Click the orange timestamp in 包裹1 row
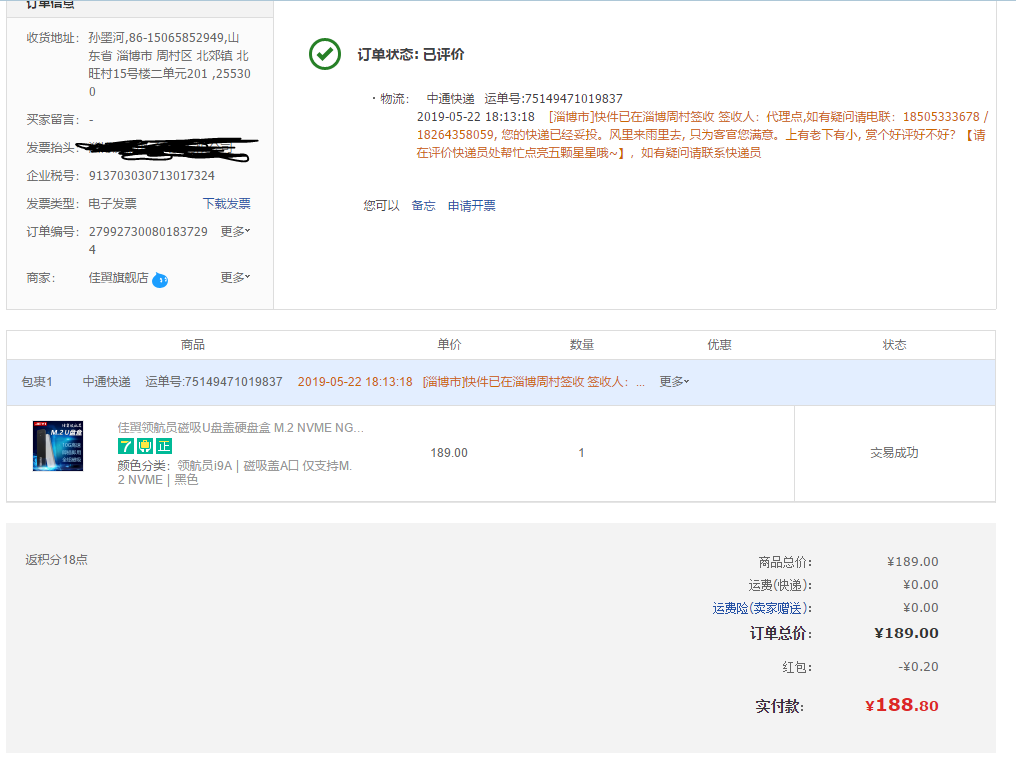The image size is (1016, 763). click(355, 382)
